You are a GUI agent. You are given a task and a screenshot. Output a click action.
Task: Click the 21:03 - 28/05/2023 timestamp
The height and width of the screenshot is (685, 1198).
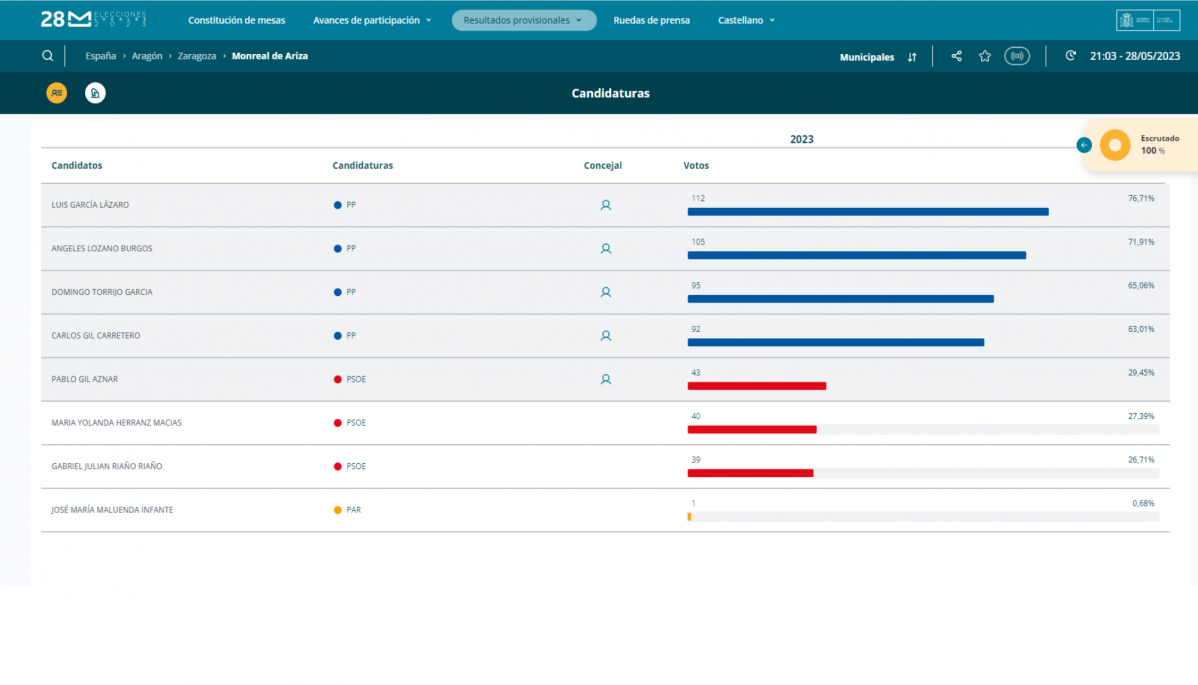point(1135,56)
